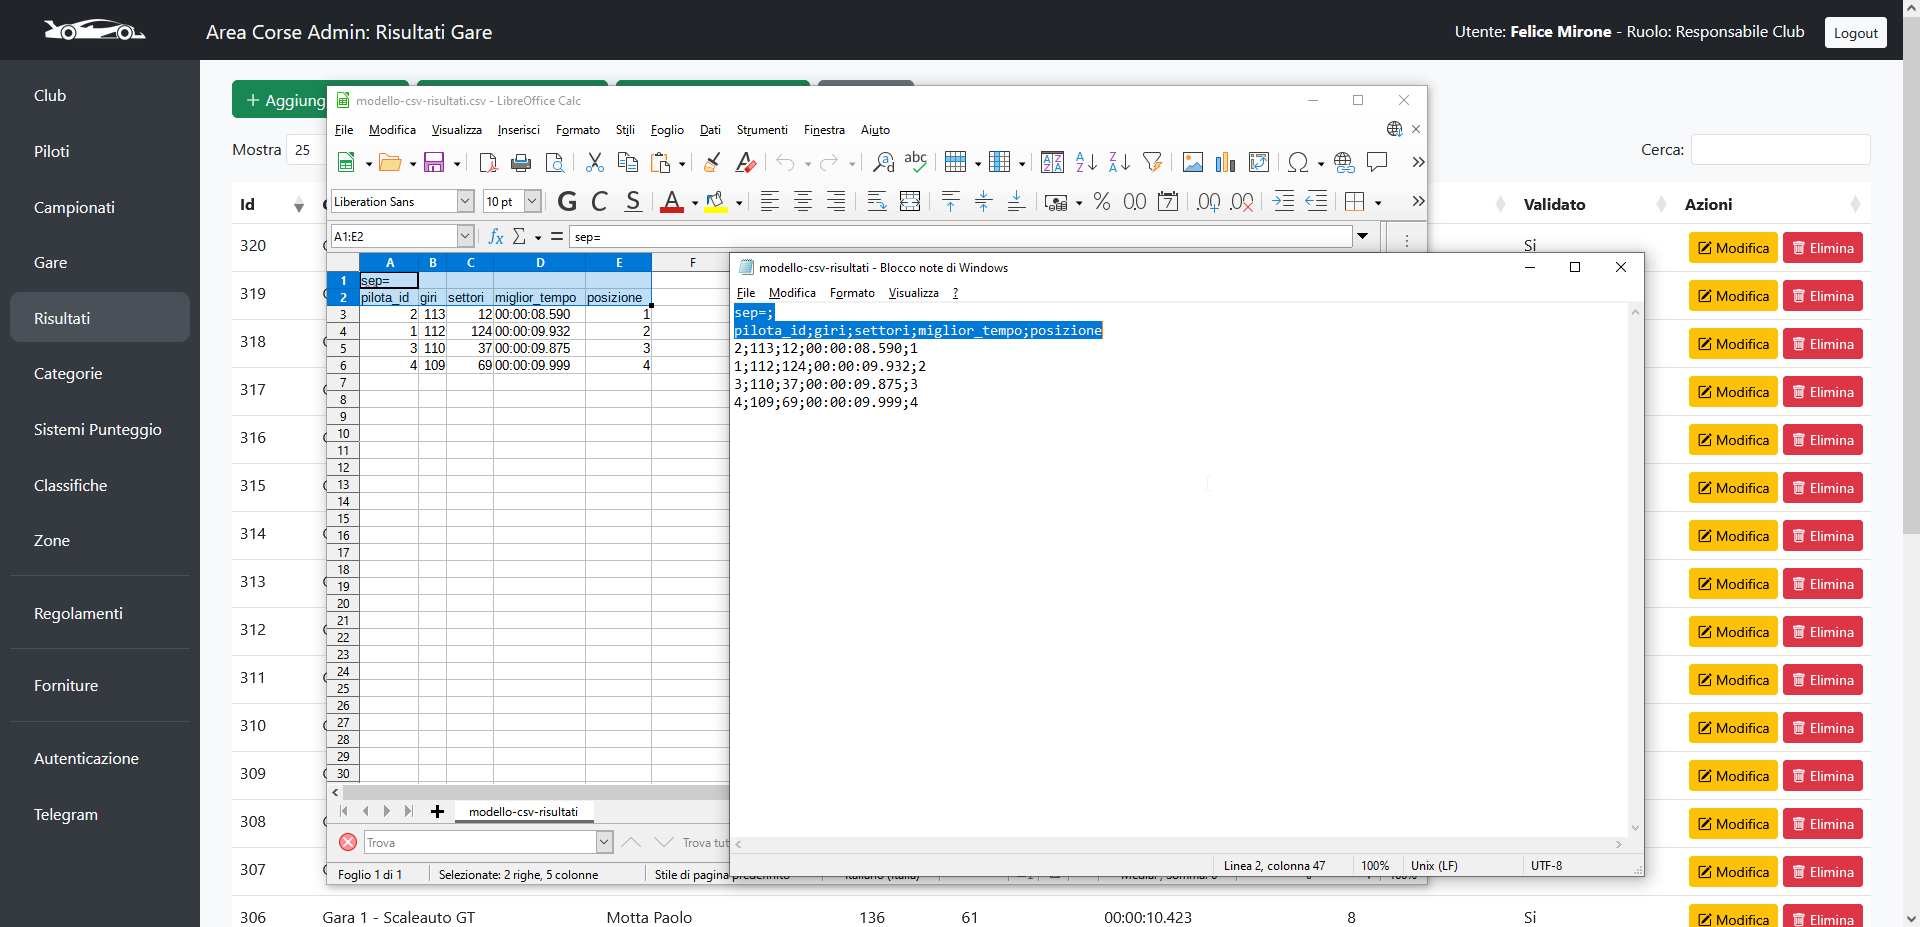Toggle underline formatting (S) in Calc
Screen dimensions: 1920x927
pyautogui.click(x=633, y=202)
